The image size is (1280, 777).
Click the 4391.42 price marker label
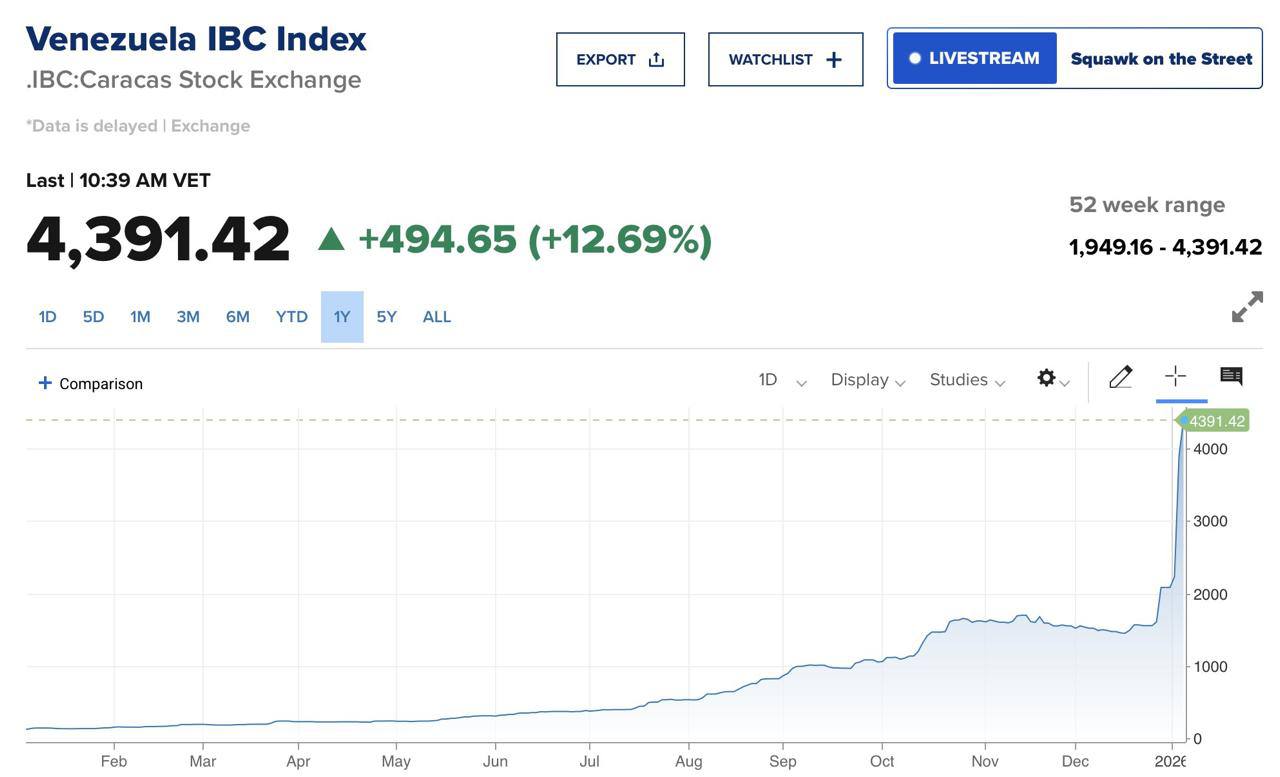coord(1216,421)
